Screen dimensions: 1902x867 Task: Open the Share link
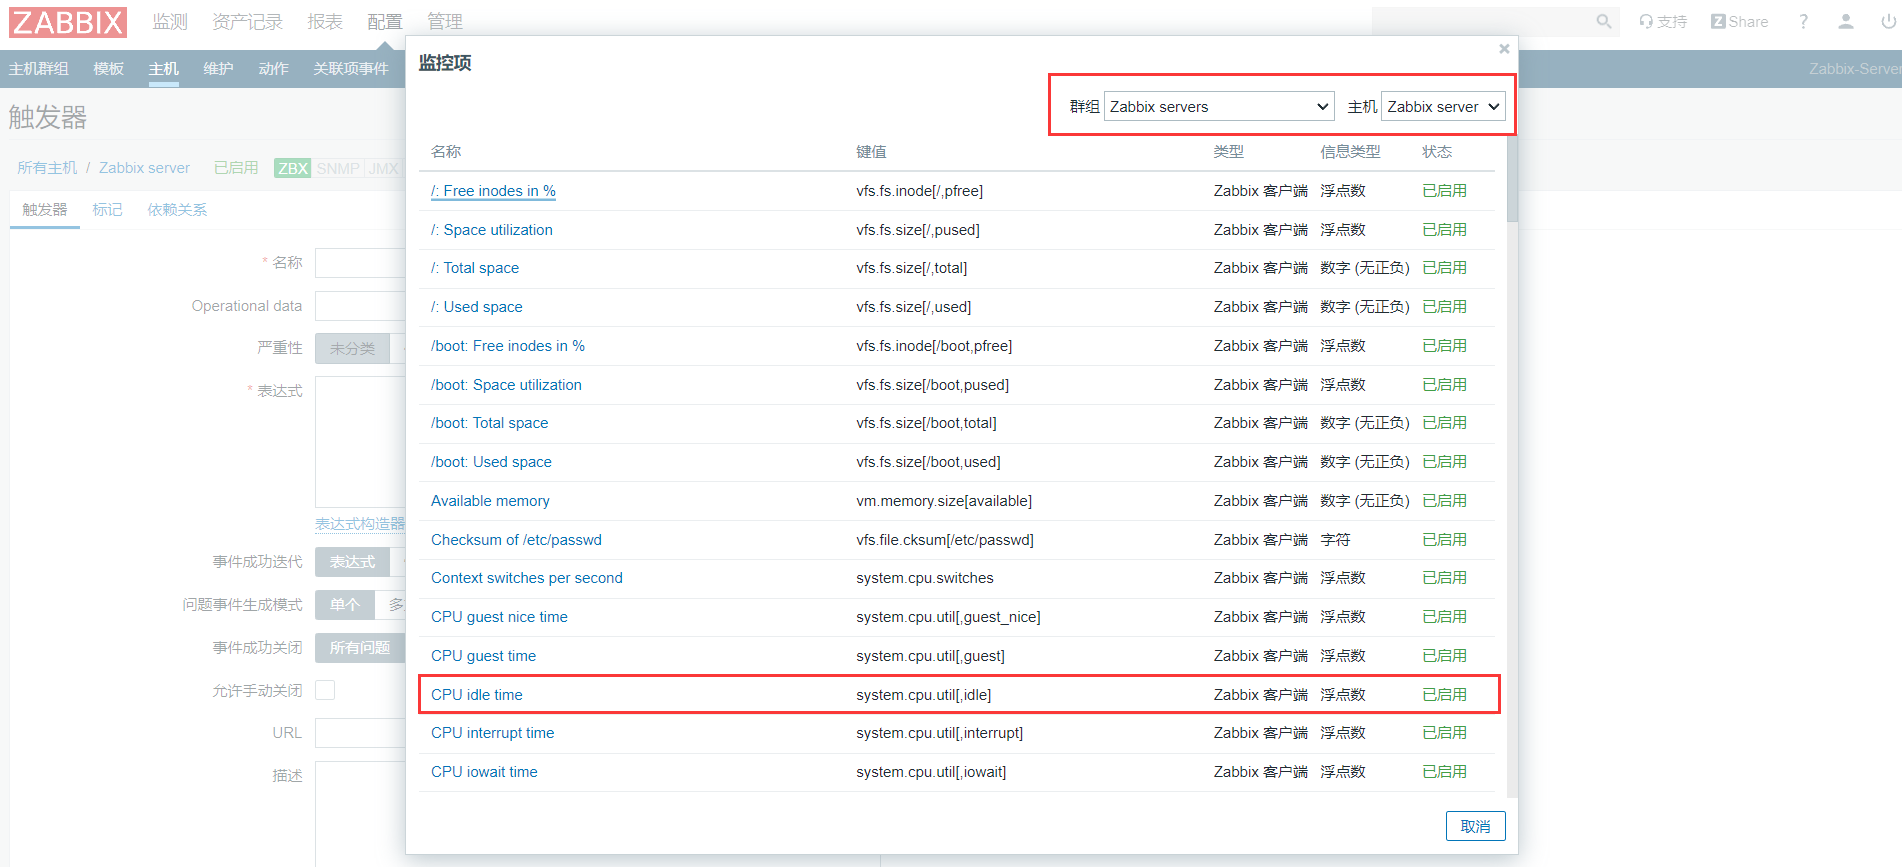click(1739, 21)
